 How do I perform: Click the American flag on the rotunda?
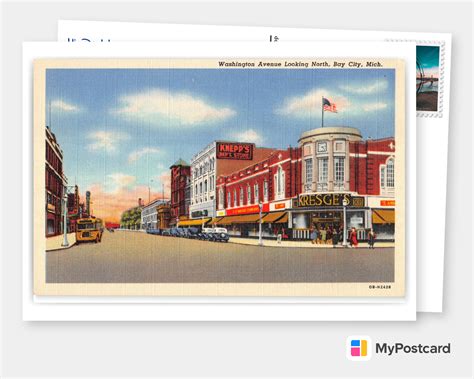tap(329, 105)
